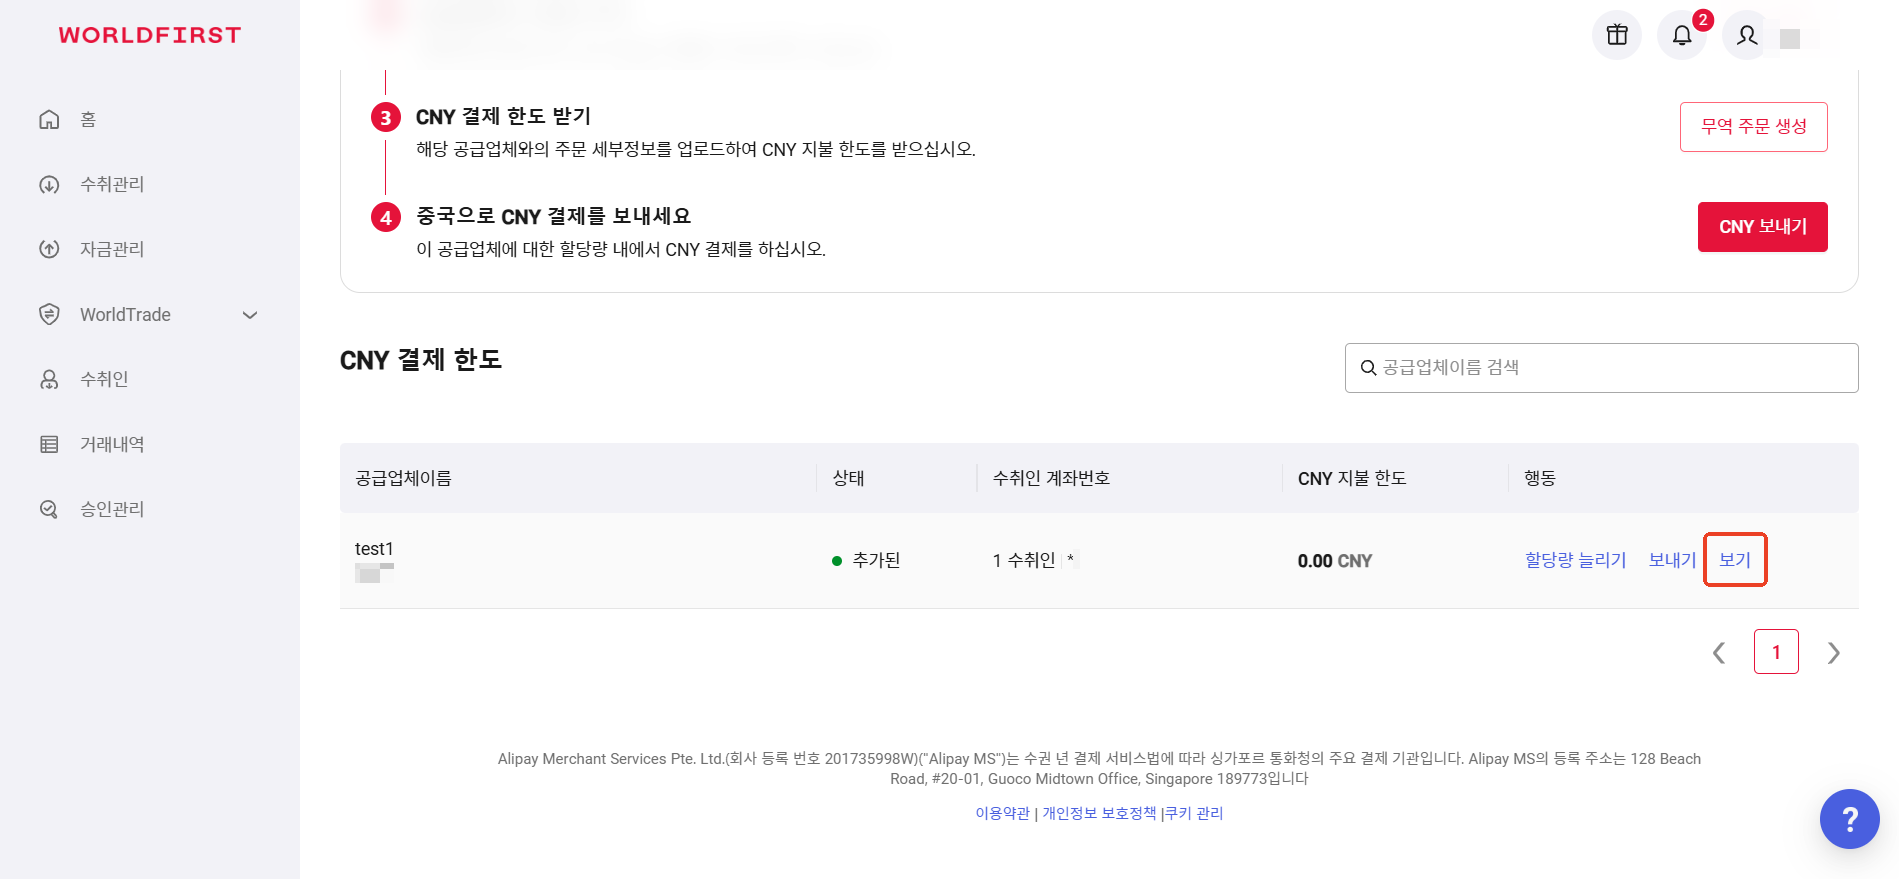Go to next page arrow
The height and width of the screenshot is (879, 1899).
click(x=1833, y=653)
